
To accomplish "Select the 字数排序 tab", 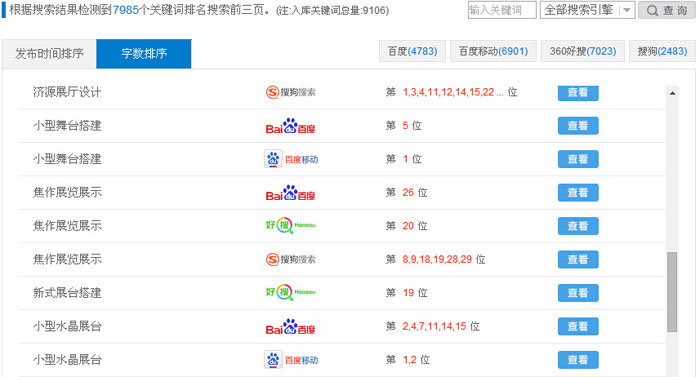I will (144, 54).
